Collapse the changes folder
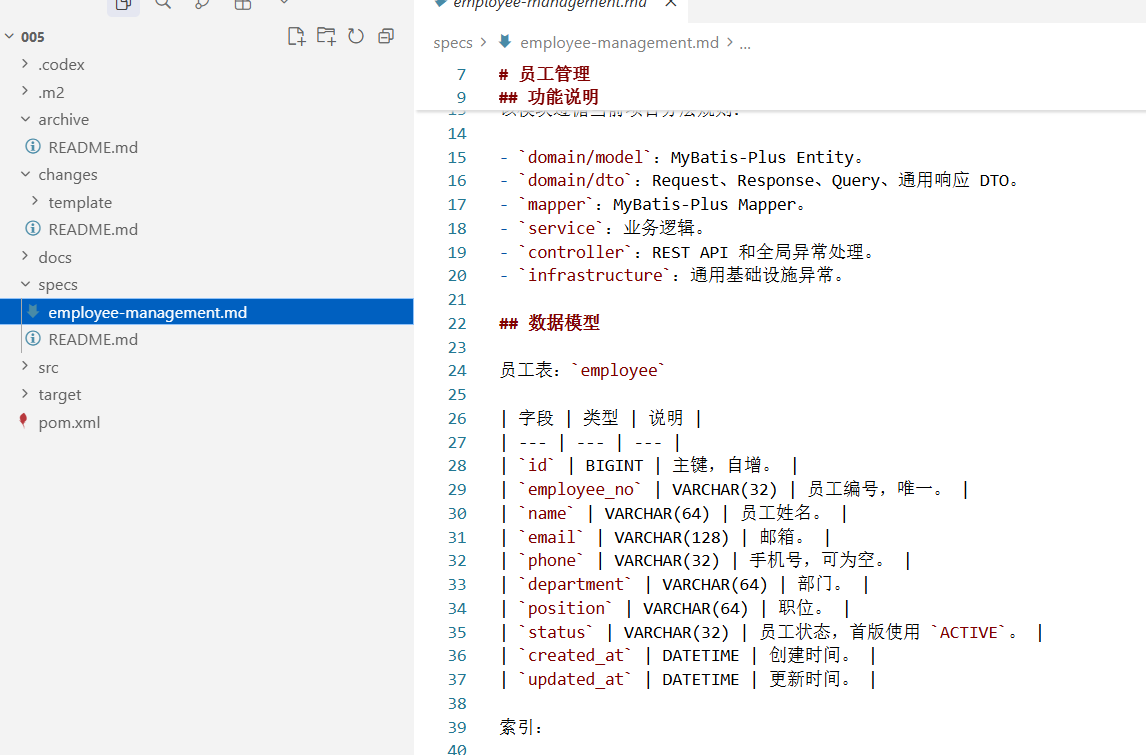The height and width of the screenshot is (755, 1146). (x=25, y=174)
